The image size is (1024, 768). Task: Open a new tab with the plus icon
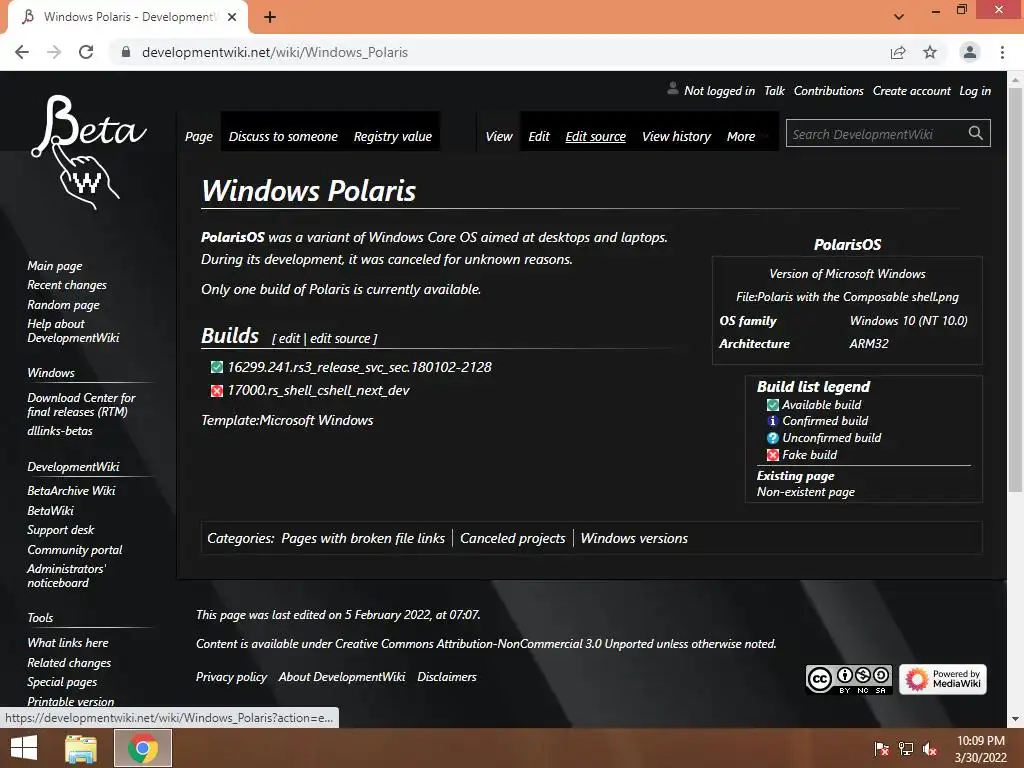(270, 17)
